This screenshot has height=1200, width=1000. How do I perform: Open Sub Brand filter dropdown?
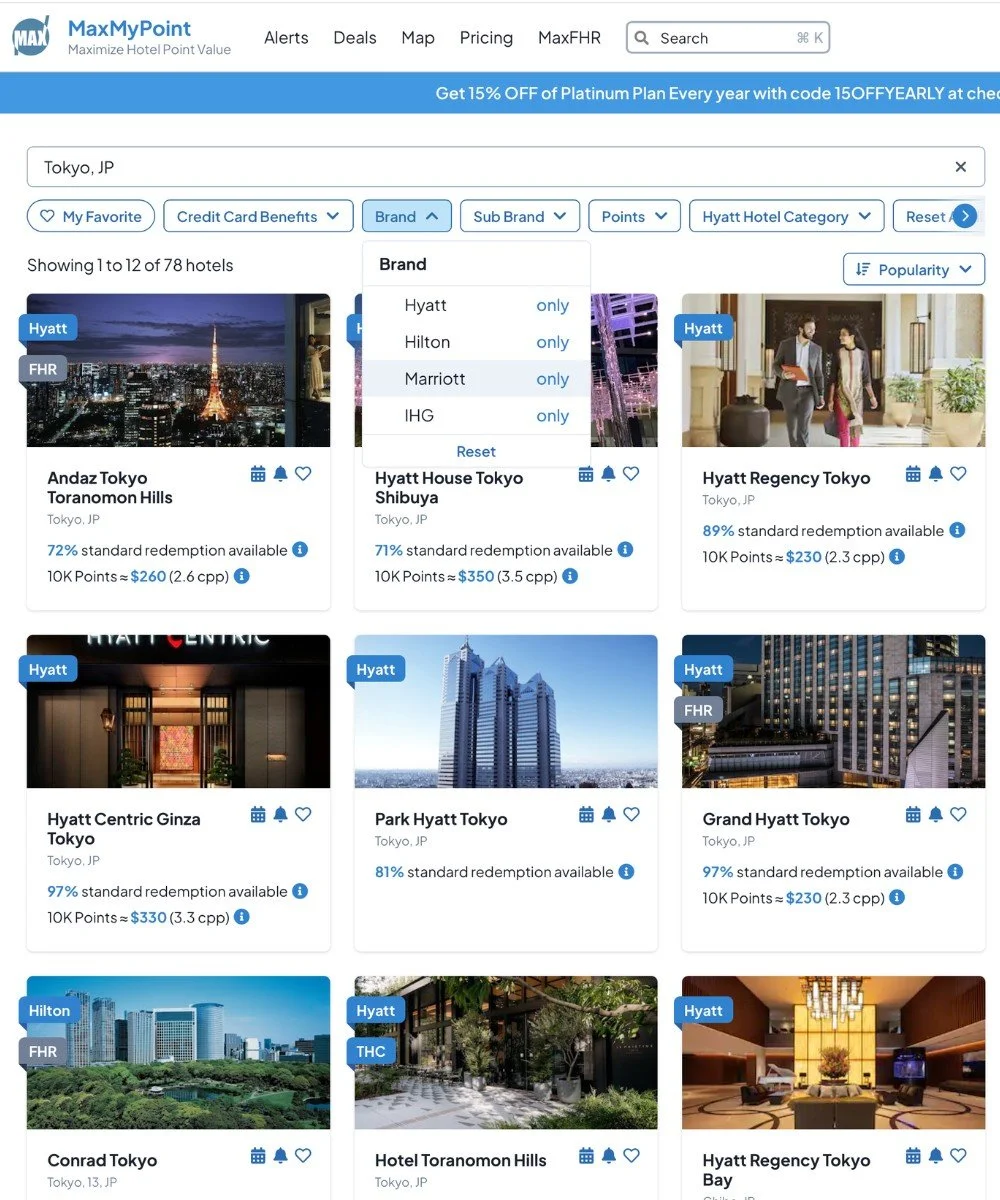[x=520, y=217]
